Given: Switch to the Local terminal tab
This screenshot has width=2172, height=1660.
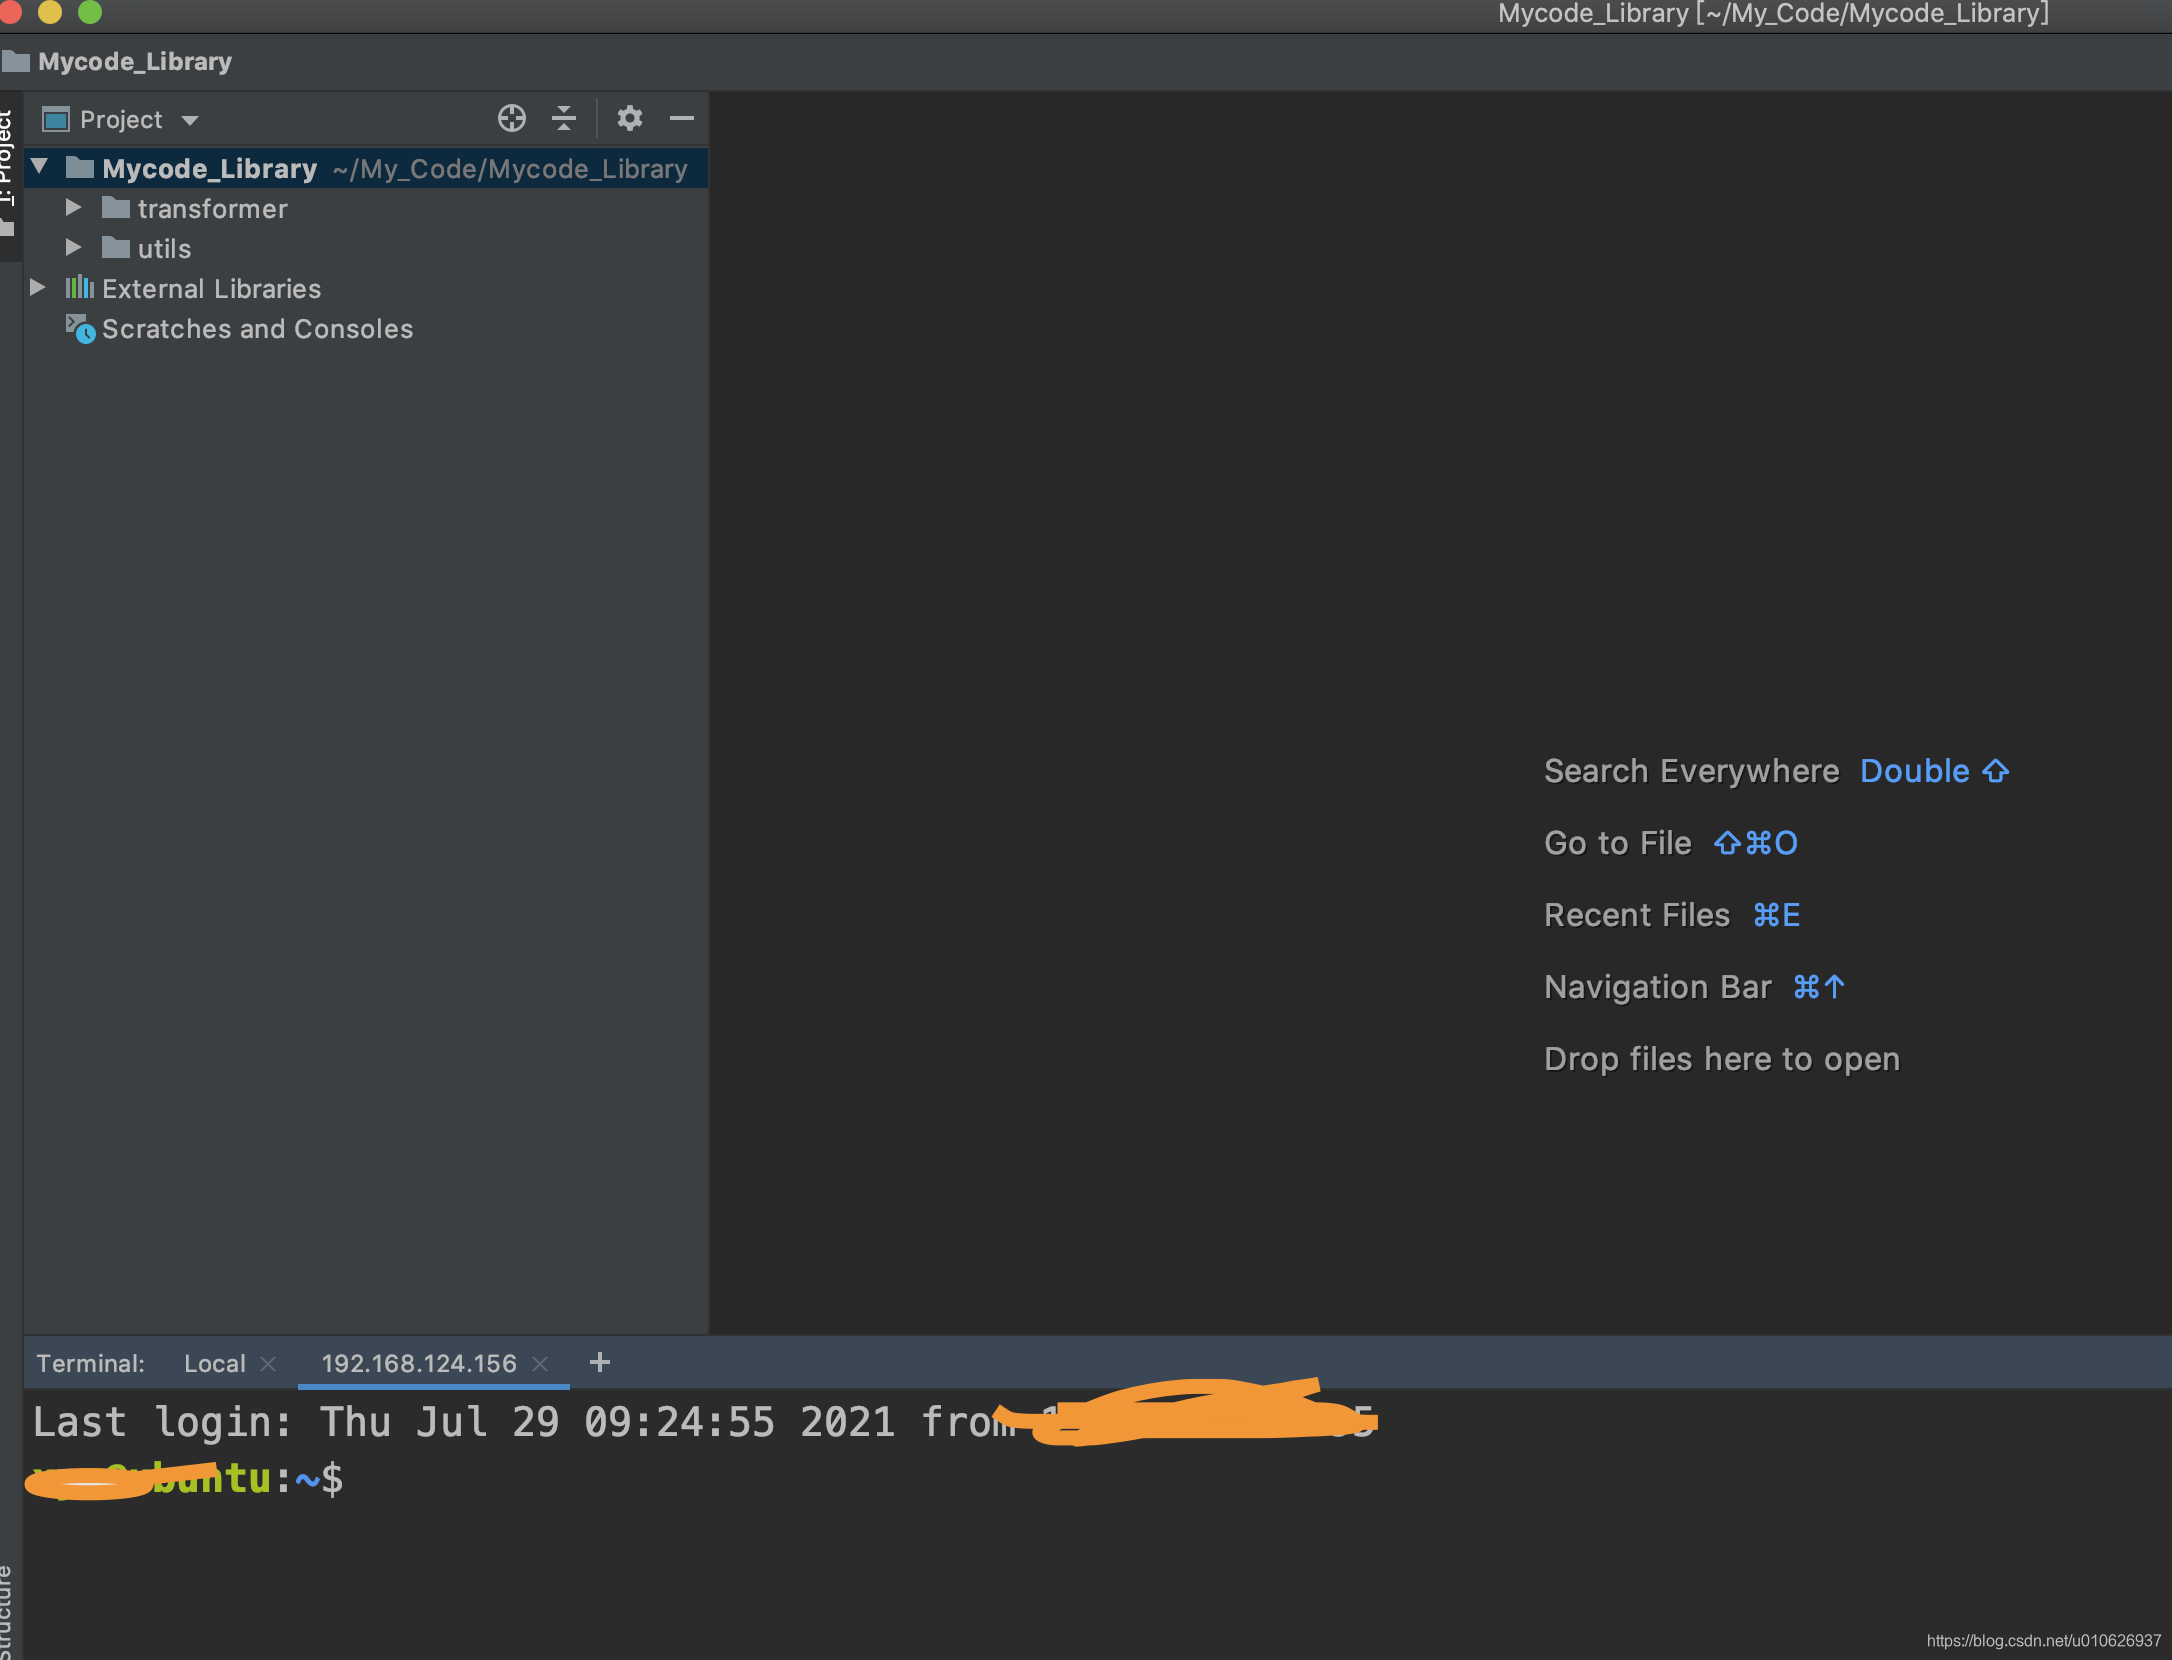Looking at the screenshot, I should pyautogui.click(x=214, y=1364).
